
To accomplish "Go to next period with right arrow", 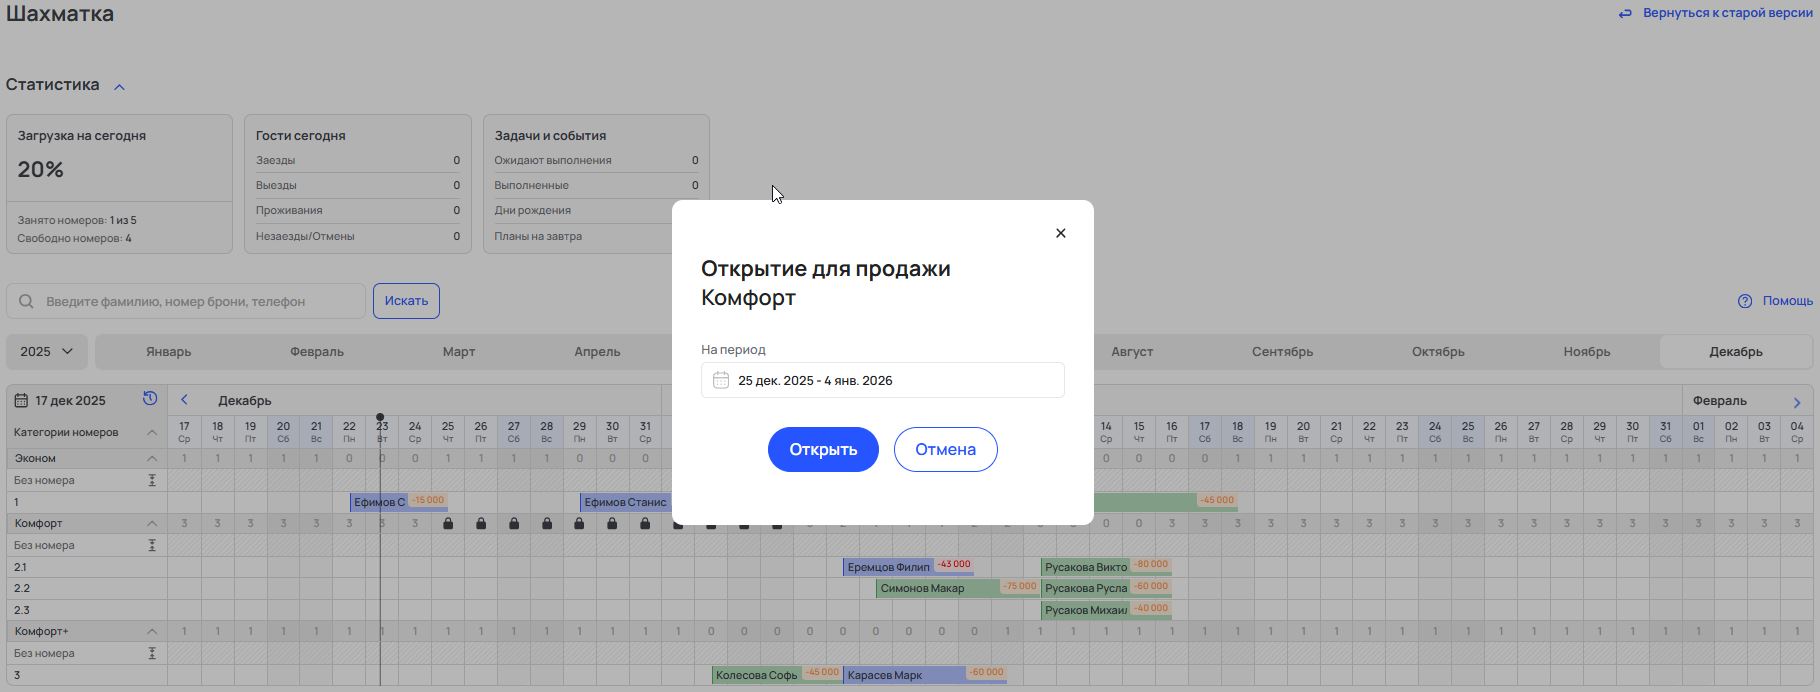I will (x=1797, y=402).
